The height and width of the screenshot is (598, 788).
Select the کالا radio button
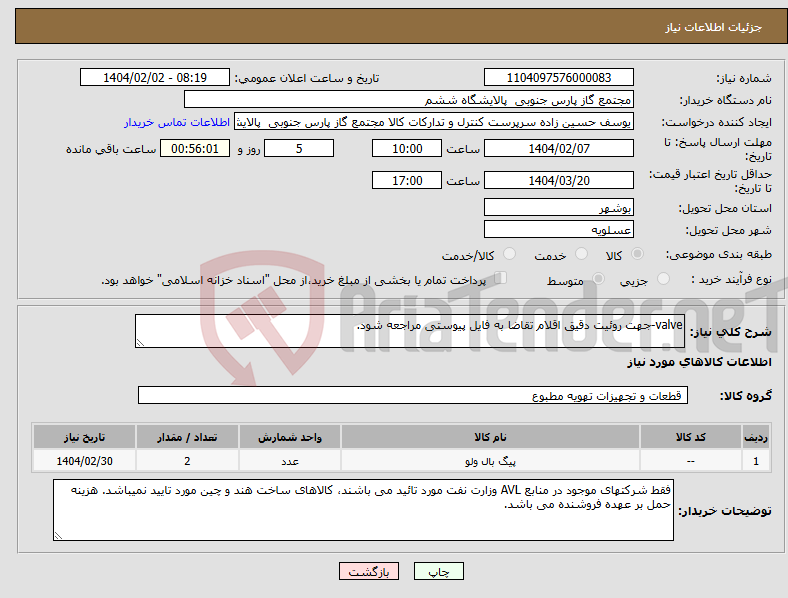point(637,254)
